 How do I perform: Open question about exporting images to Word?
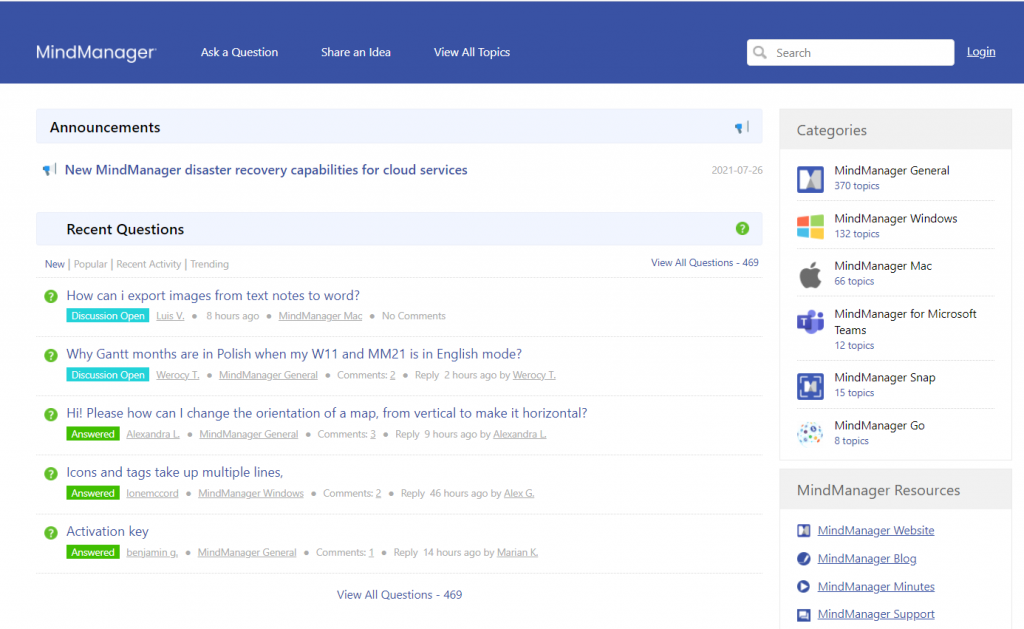[x=213, y=295]
